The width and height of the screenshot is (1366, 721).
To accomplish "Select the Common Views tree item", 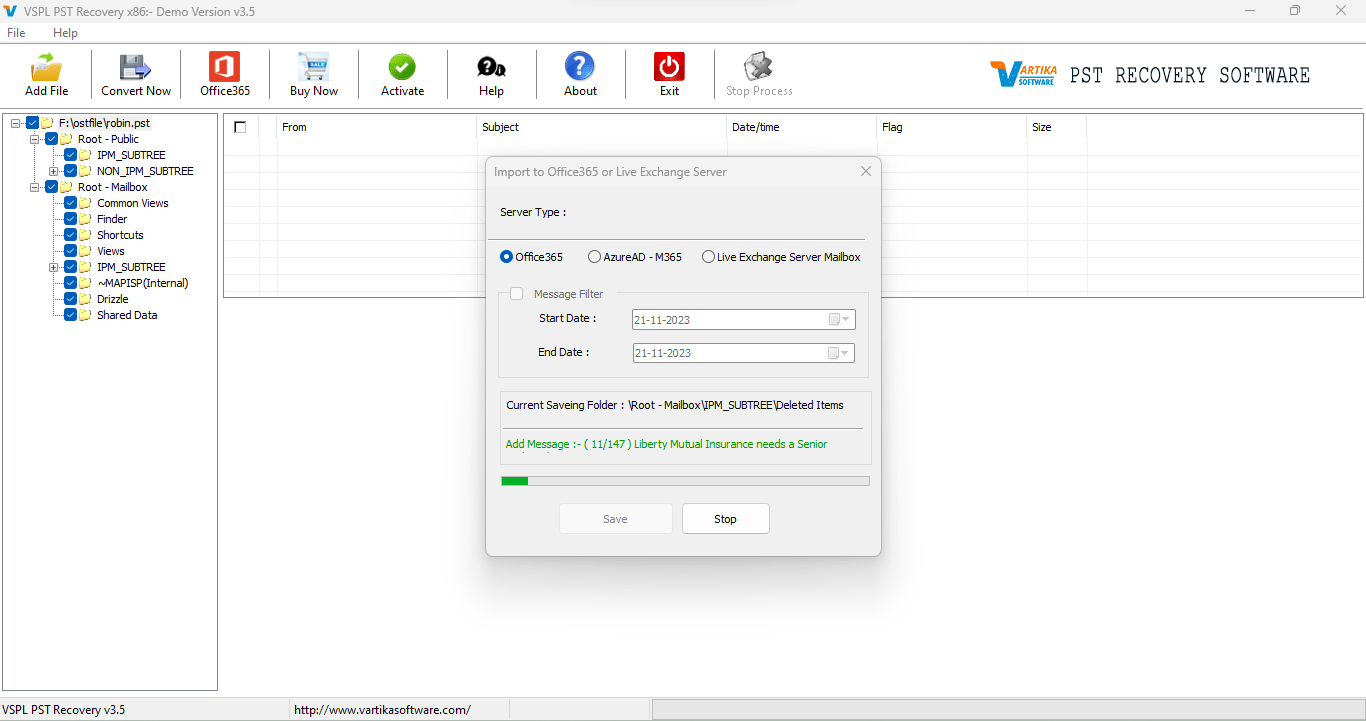I will (x=133, y=203).
